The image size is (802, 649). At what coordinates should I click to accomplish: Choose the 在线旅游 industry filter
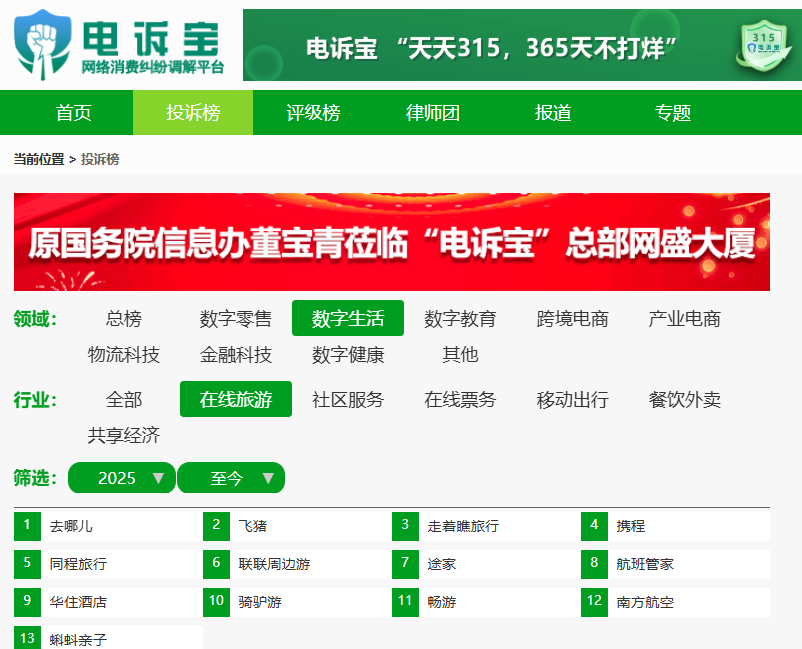(236, 399)
